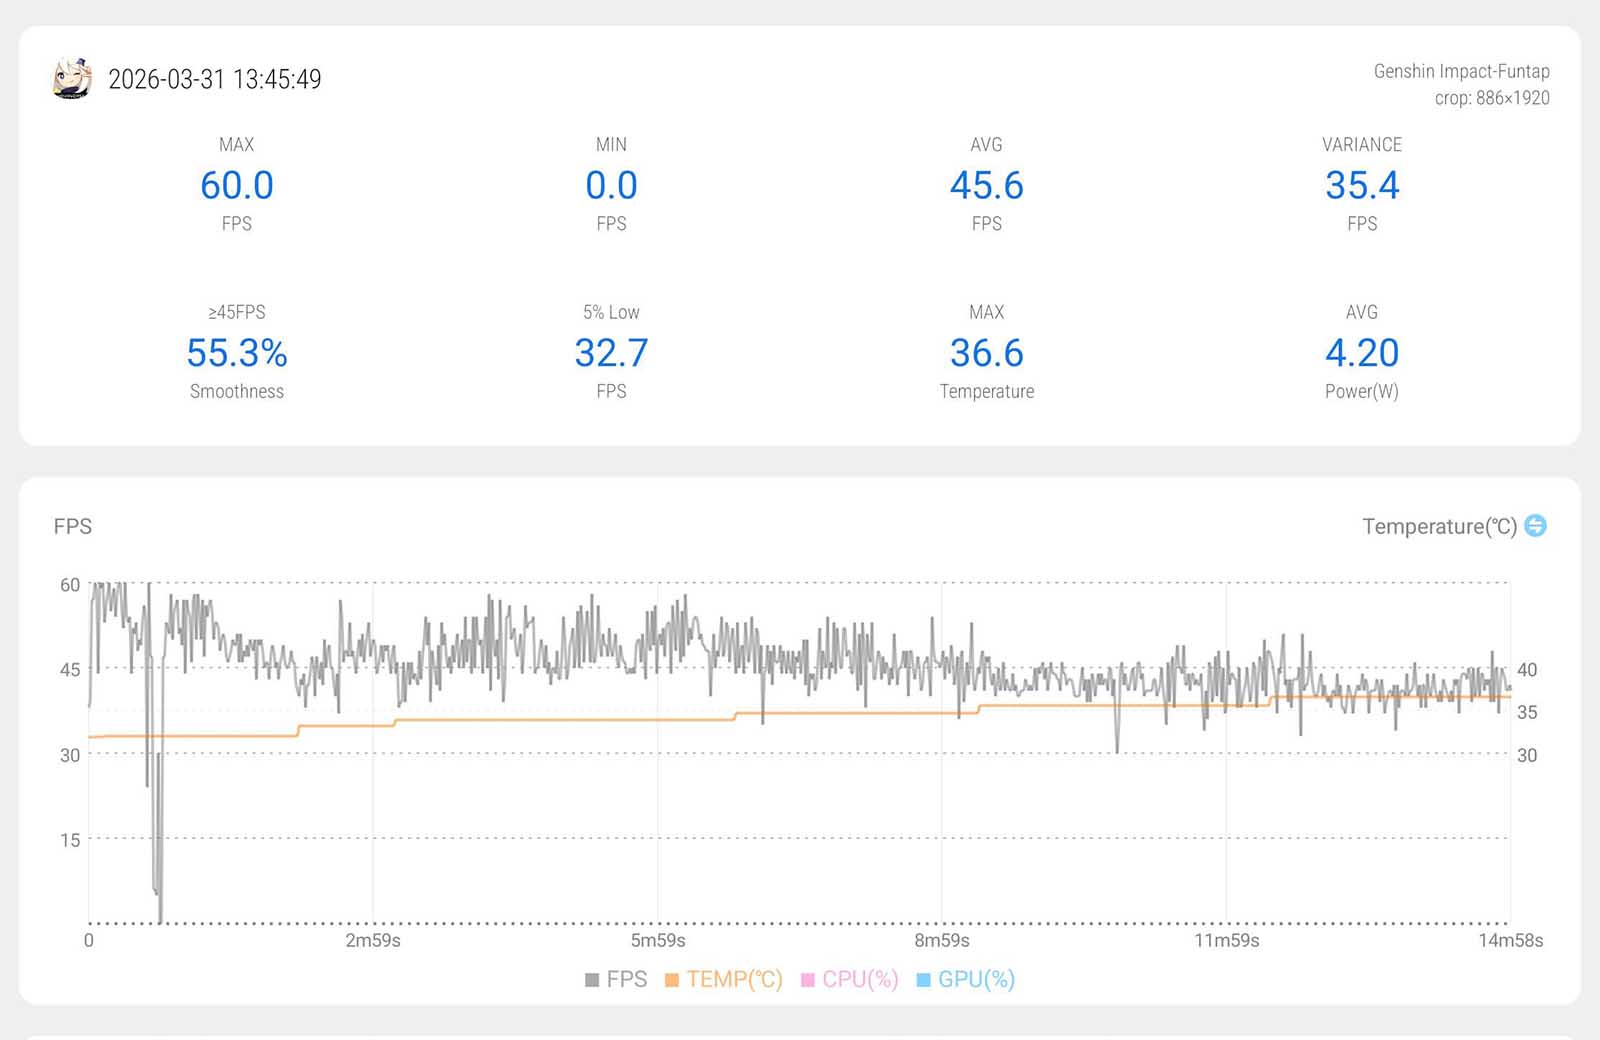Enable the CPU(%) series in legend
1600x1040 pixels.
(850, 980)
